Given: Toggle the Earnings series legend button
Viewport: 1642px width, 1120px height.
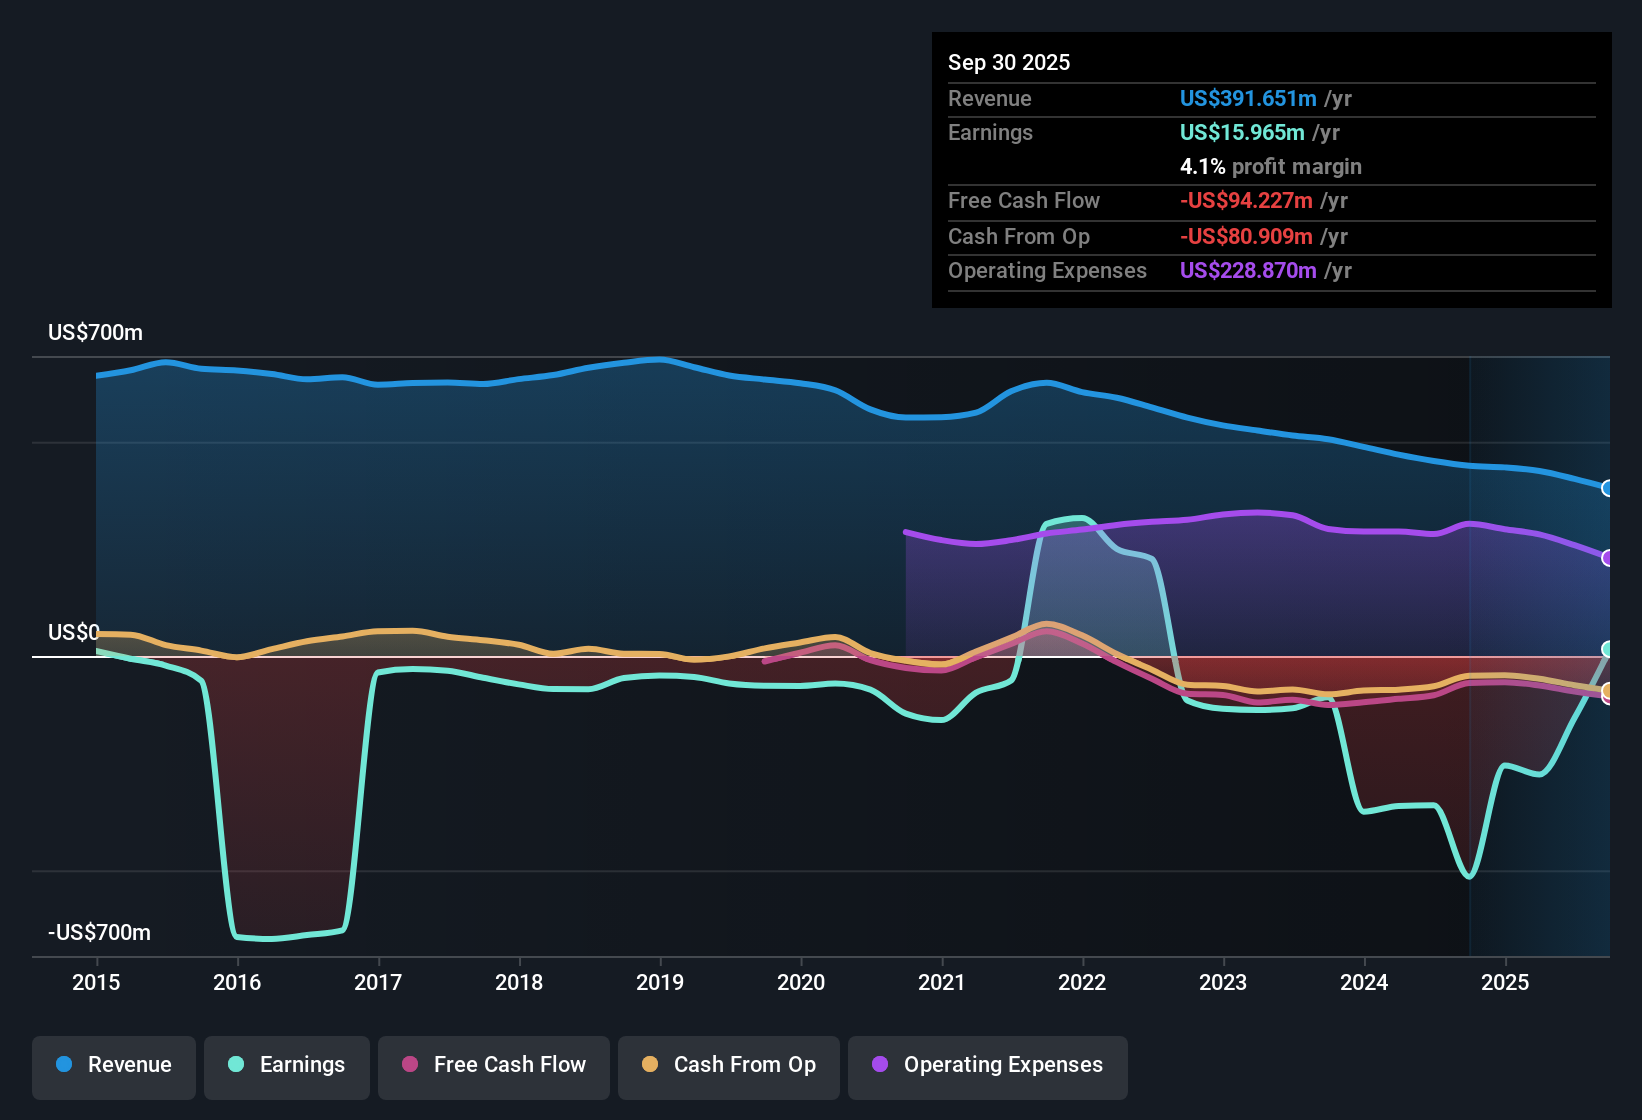Looking at the screenshot, I should [287, 1066].
